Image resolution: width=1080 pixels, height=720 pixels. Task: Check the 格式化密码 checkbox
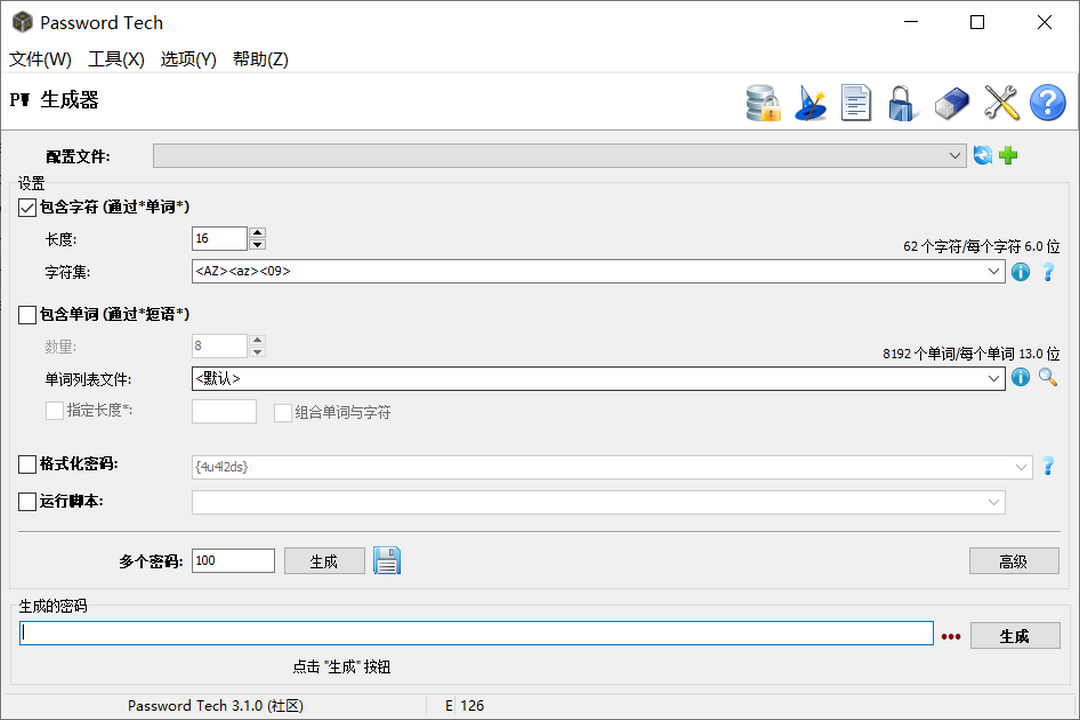pos(25,466)
